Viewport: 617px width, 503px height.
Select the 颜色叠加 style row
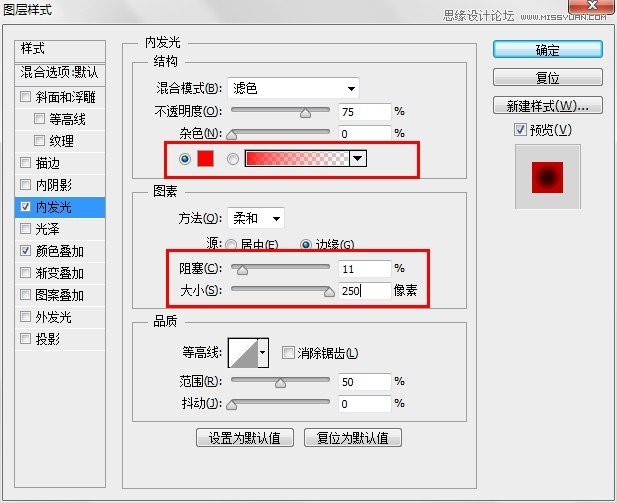click(x=60, y=251)
